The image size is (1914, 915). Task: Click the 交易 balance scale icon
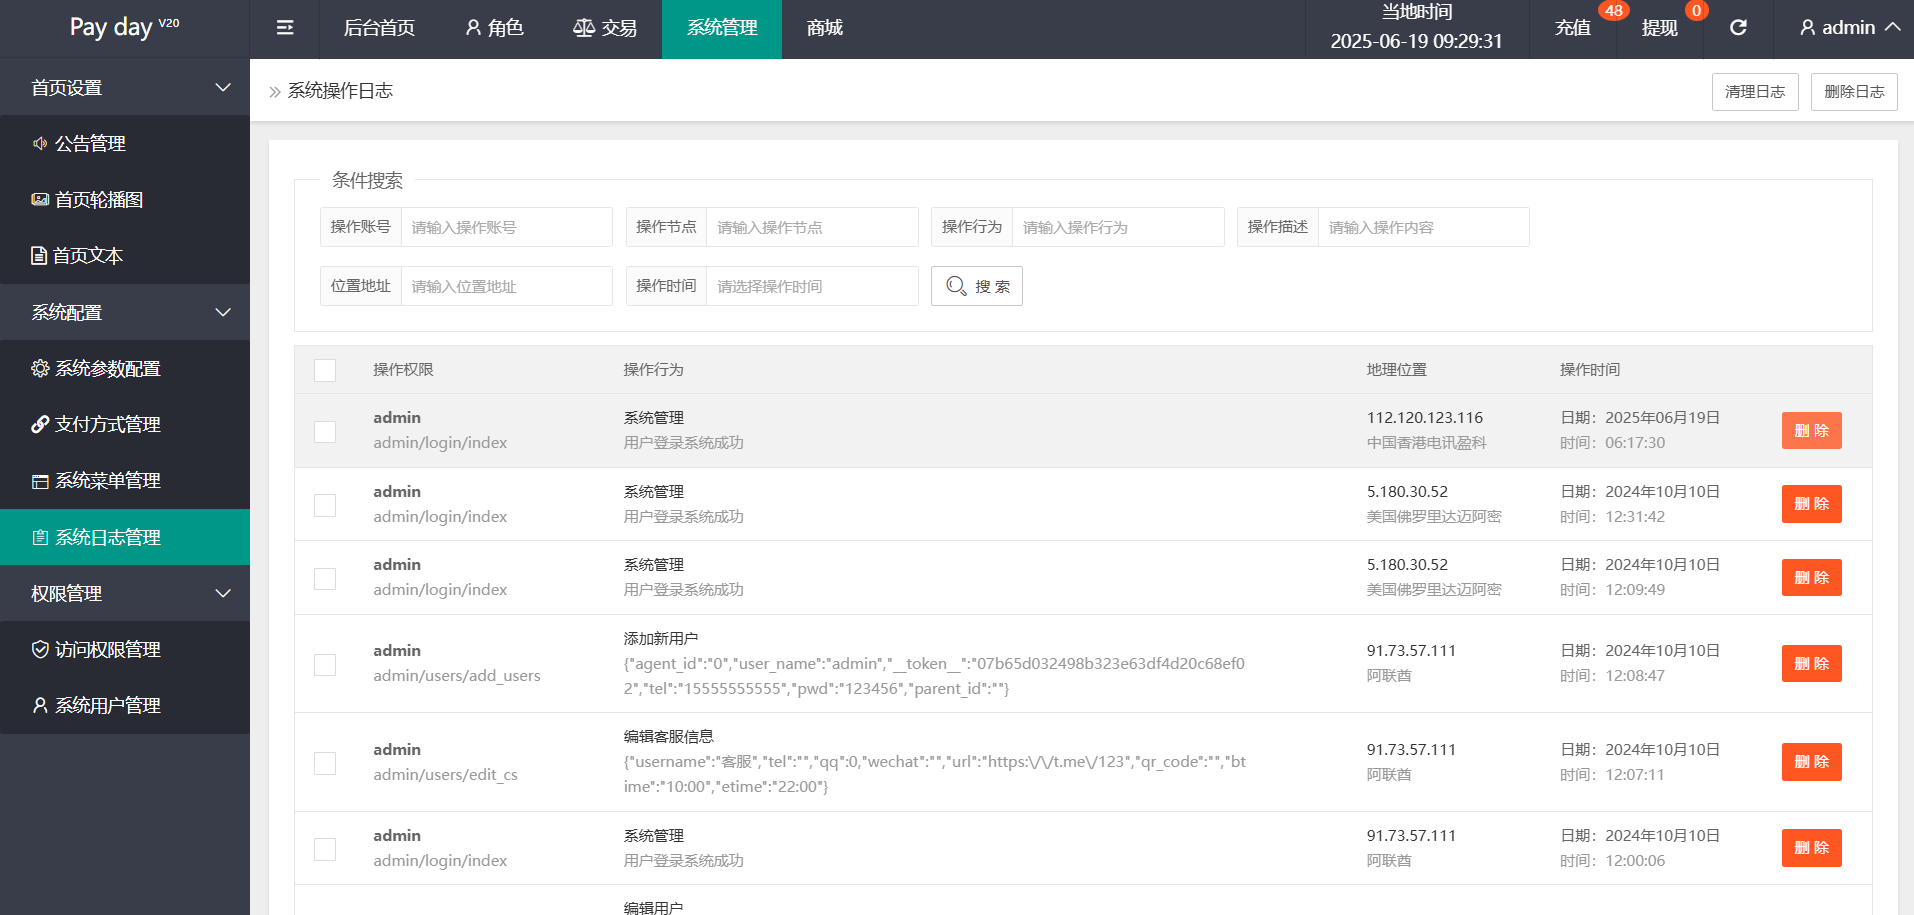pyautogui.click(x=584, y=28)
